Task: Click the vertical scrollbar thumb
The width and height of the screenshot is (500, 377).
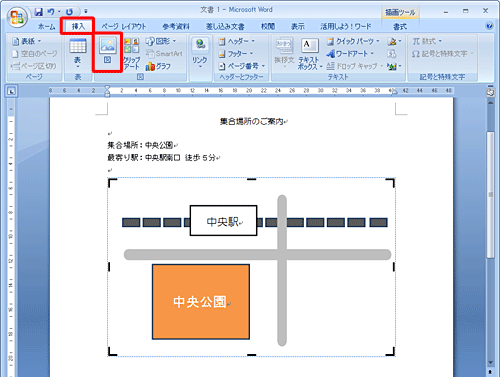Action: pos(490,195)
